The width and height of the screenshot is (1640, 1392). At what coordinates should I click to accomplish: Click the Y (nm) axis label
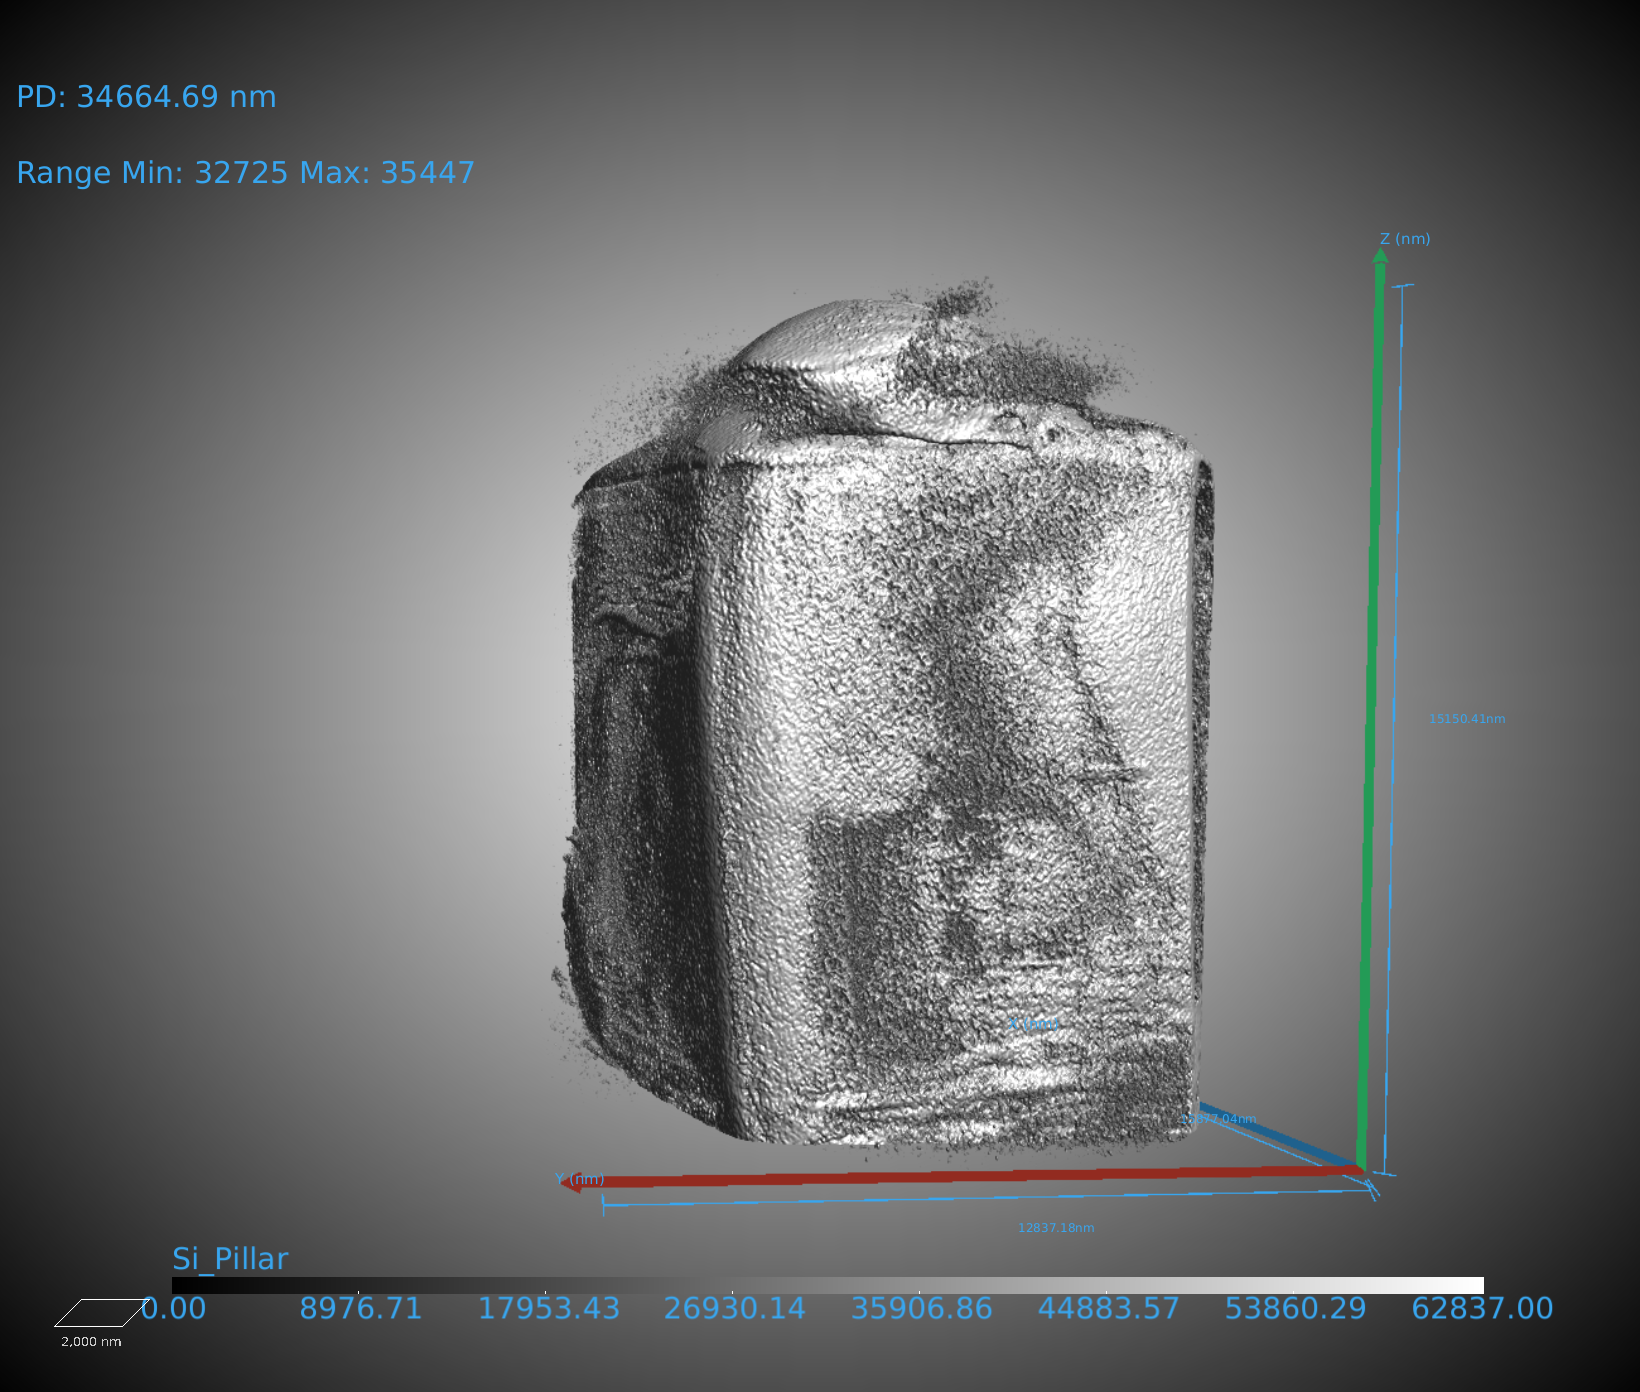coord(580,1179)
